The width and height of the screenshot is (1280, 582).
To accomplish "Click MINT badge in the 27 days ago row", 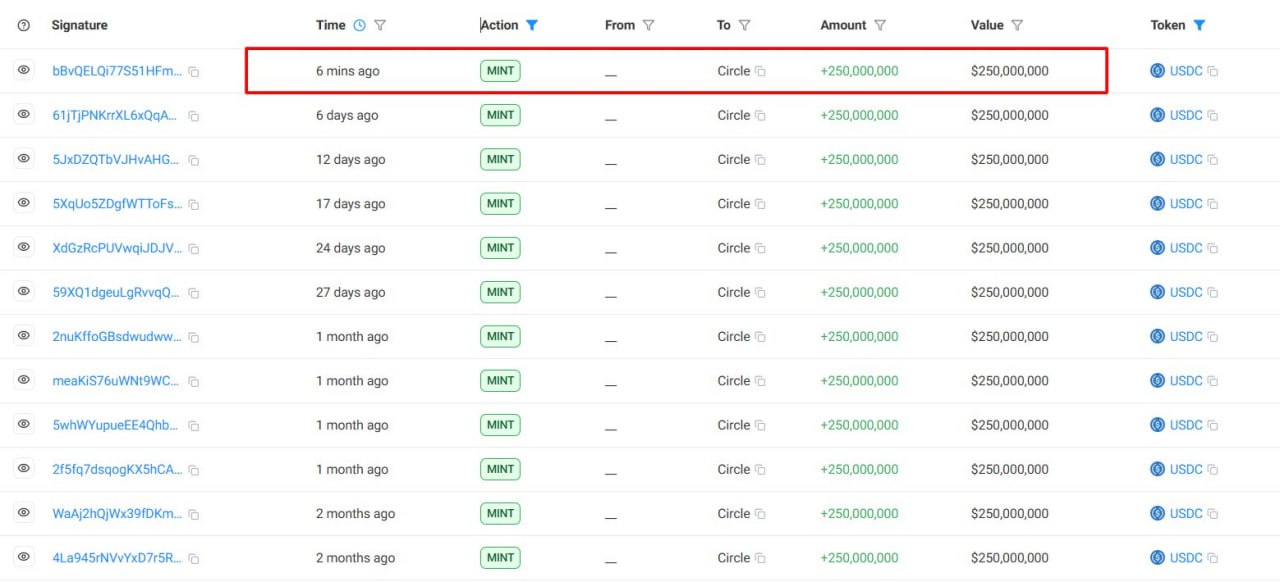I will point(500,292).
